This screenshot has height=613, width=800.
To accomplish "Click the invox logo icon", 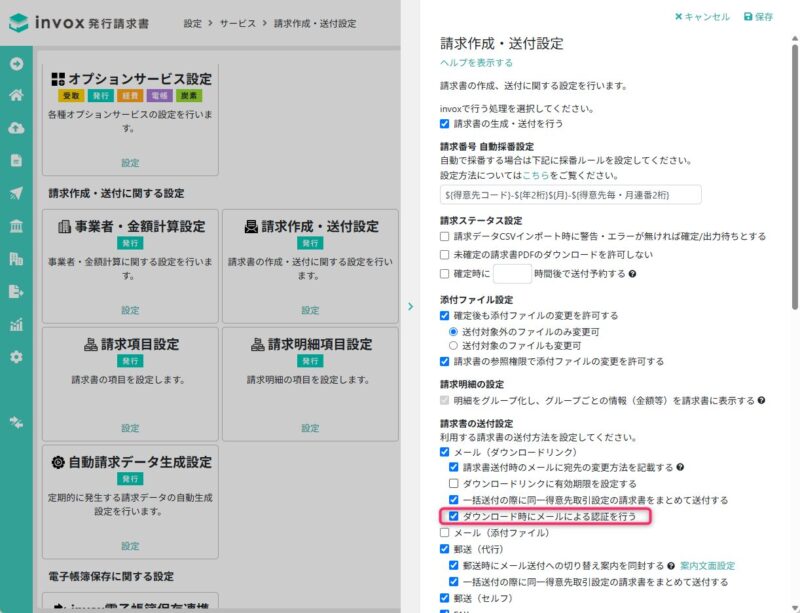I will (x=18, y=22).
